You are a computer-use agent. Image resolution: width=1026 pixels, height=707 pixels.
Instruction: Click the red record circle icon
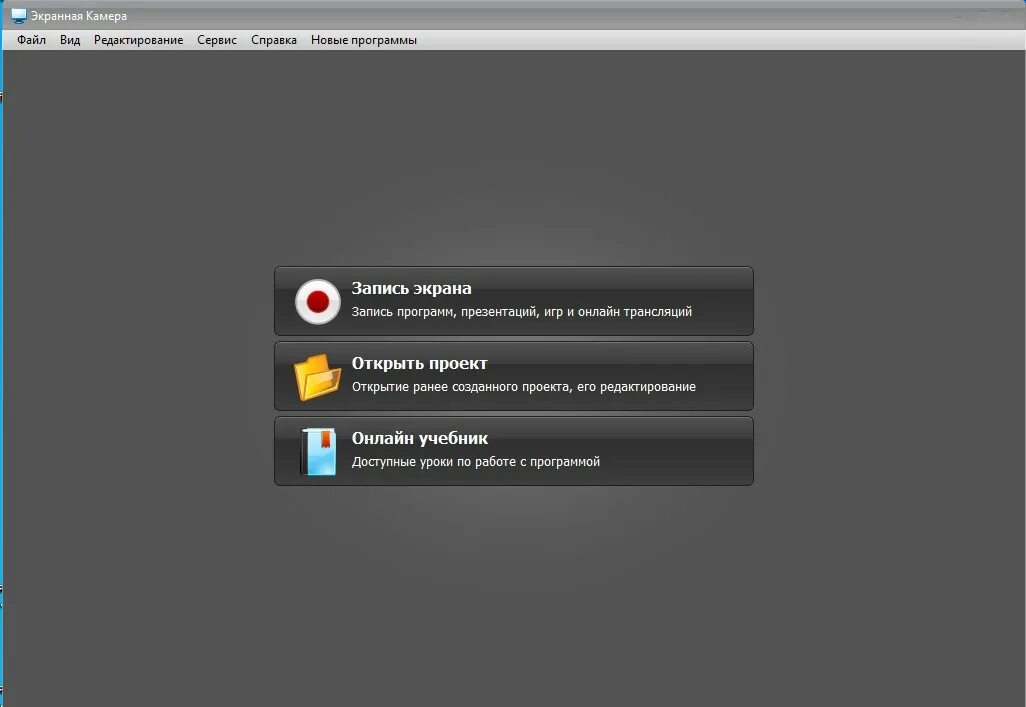317,302
